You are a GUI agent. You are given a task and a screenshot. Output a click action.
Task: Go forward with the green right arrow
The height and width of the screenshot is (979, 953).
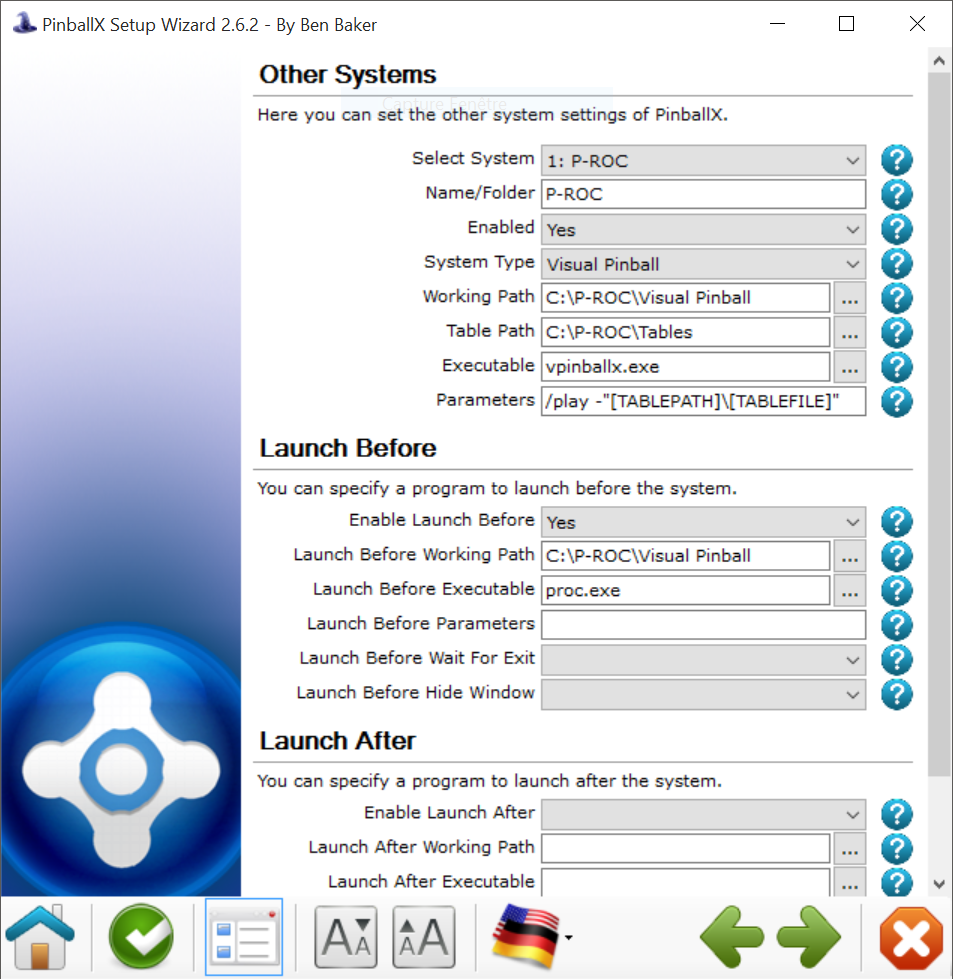pos(809,937)
